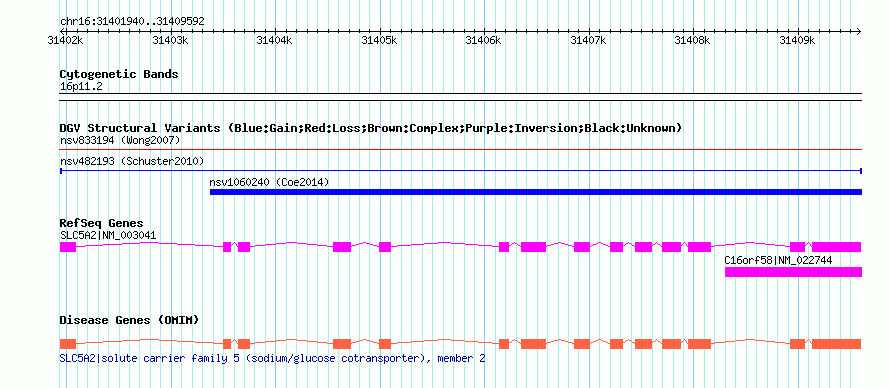Click the 31409k ruler label

[798, 41]
